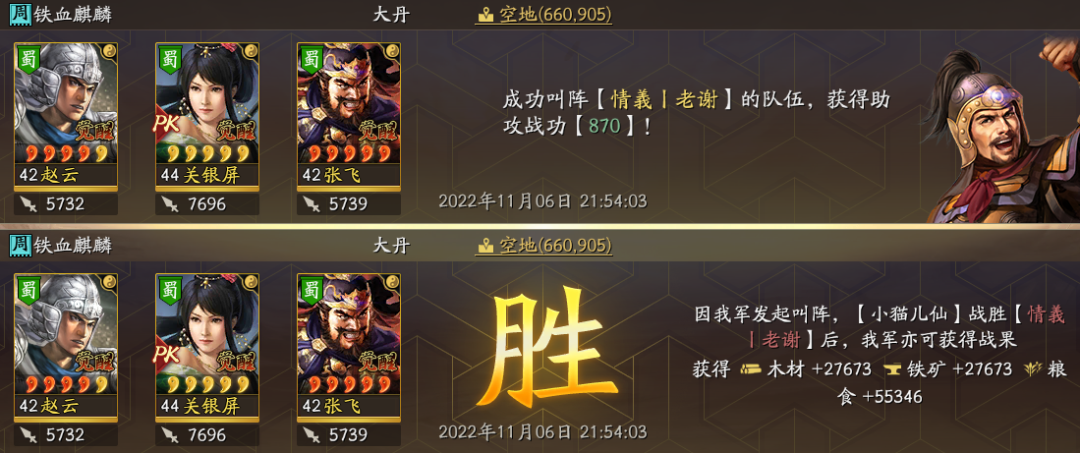
Task: Click the 周 alliance badge in bottom report
Action: click(21, 245)
